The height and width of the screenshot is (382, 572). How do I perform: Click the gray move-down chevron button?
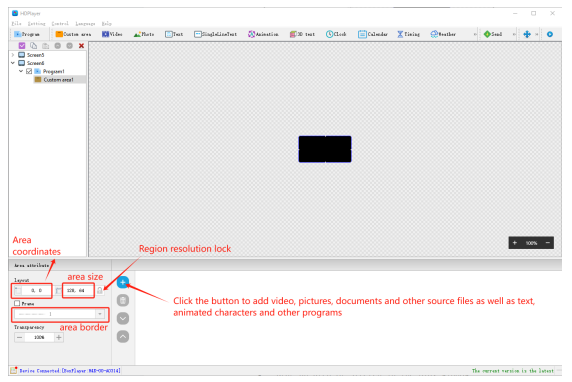coord(123,319)
